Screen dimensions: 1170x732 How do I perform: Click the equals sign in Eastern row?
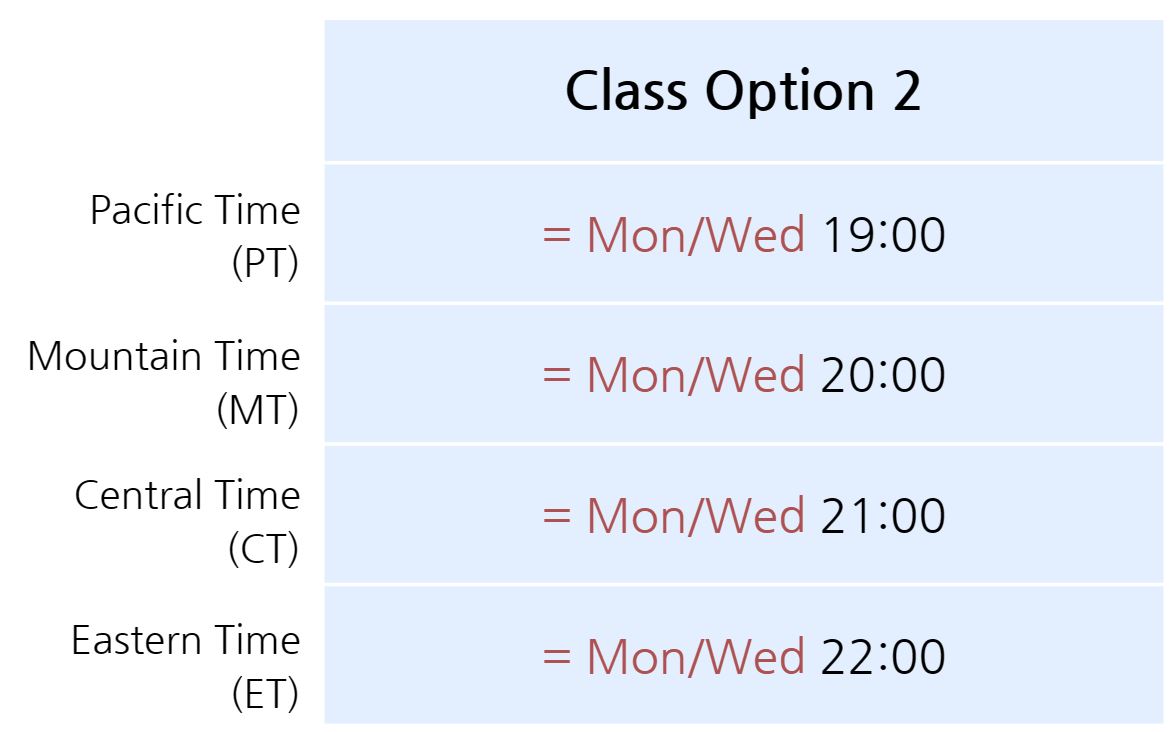tap(557, 657)
